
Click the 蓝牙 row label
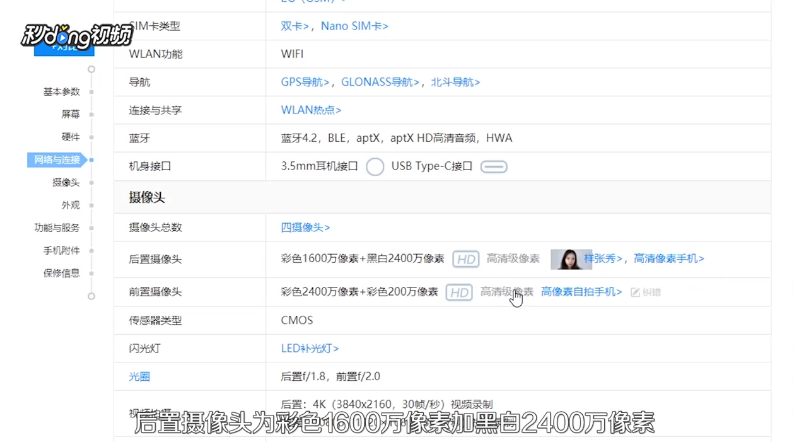[139, 138]
